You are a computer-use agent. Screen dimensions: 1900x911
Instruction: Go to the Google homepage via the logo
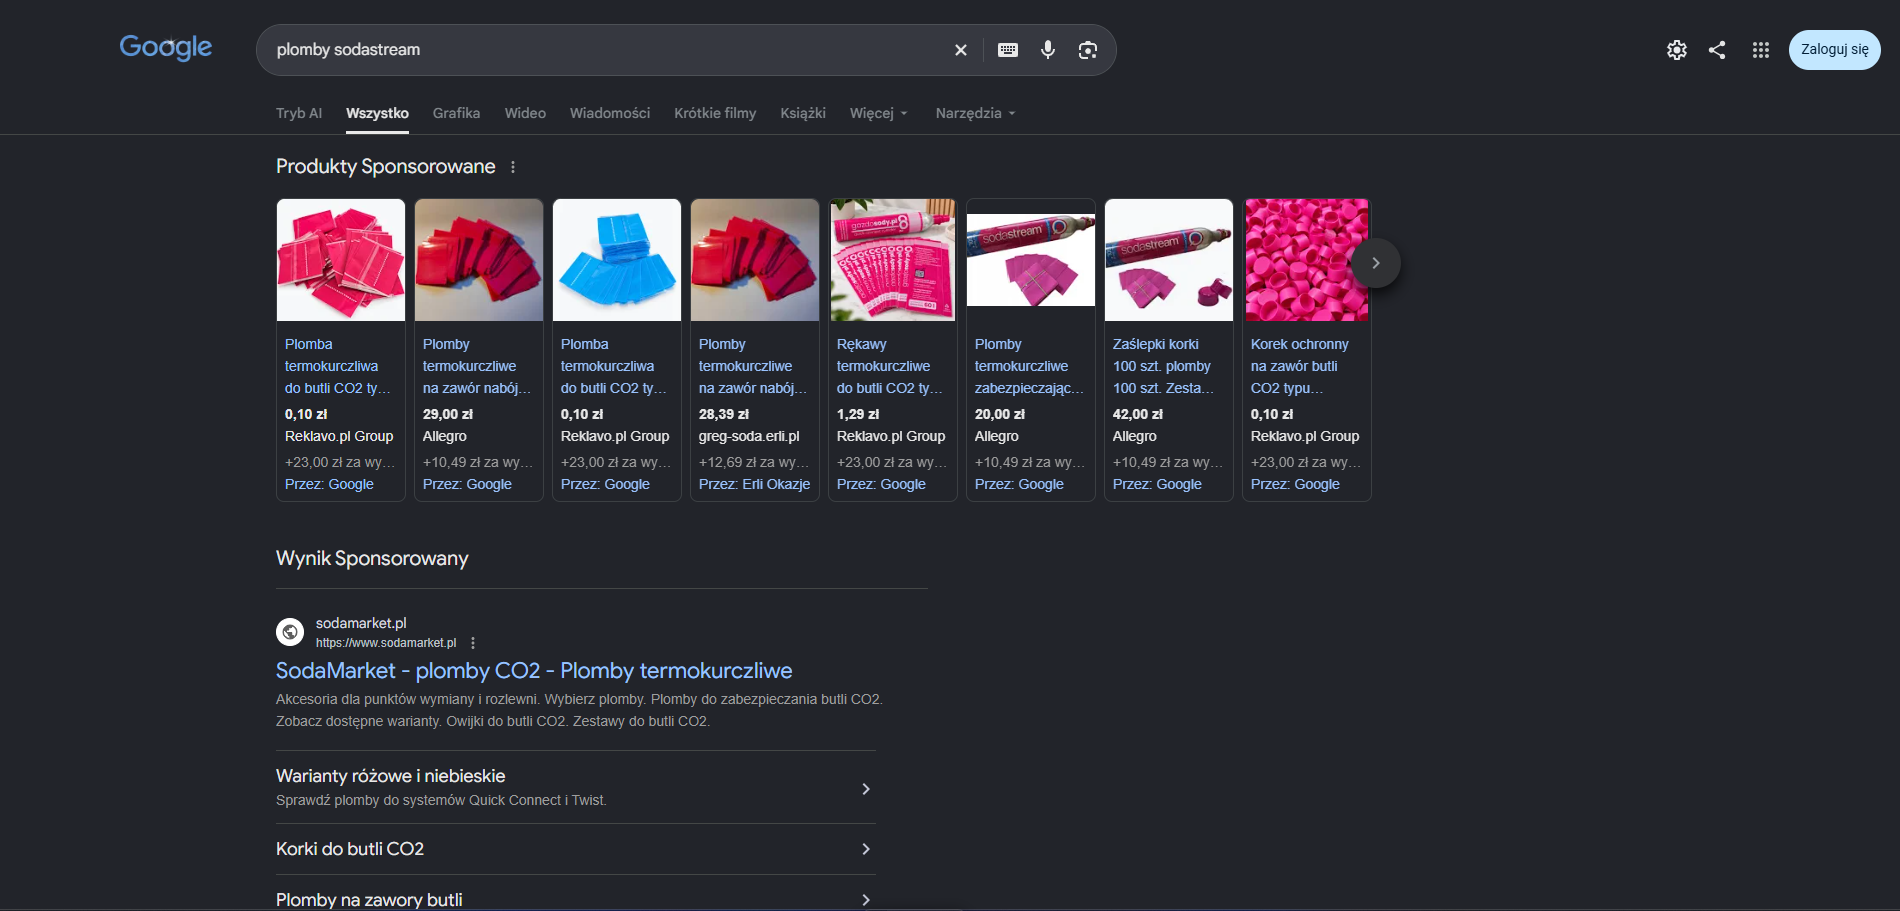click(x=166, y=47)
